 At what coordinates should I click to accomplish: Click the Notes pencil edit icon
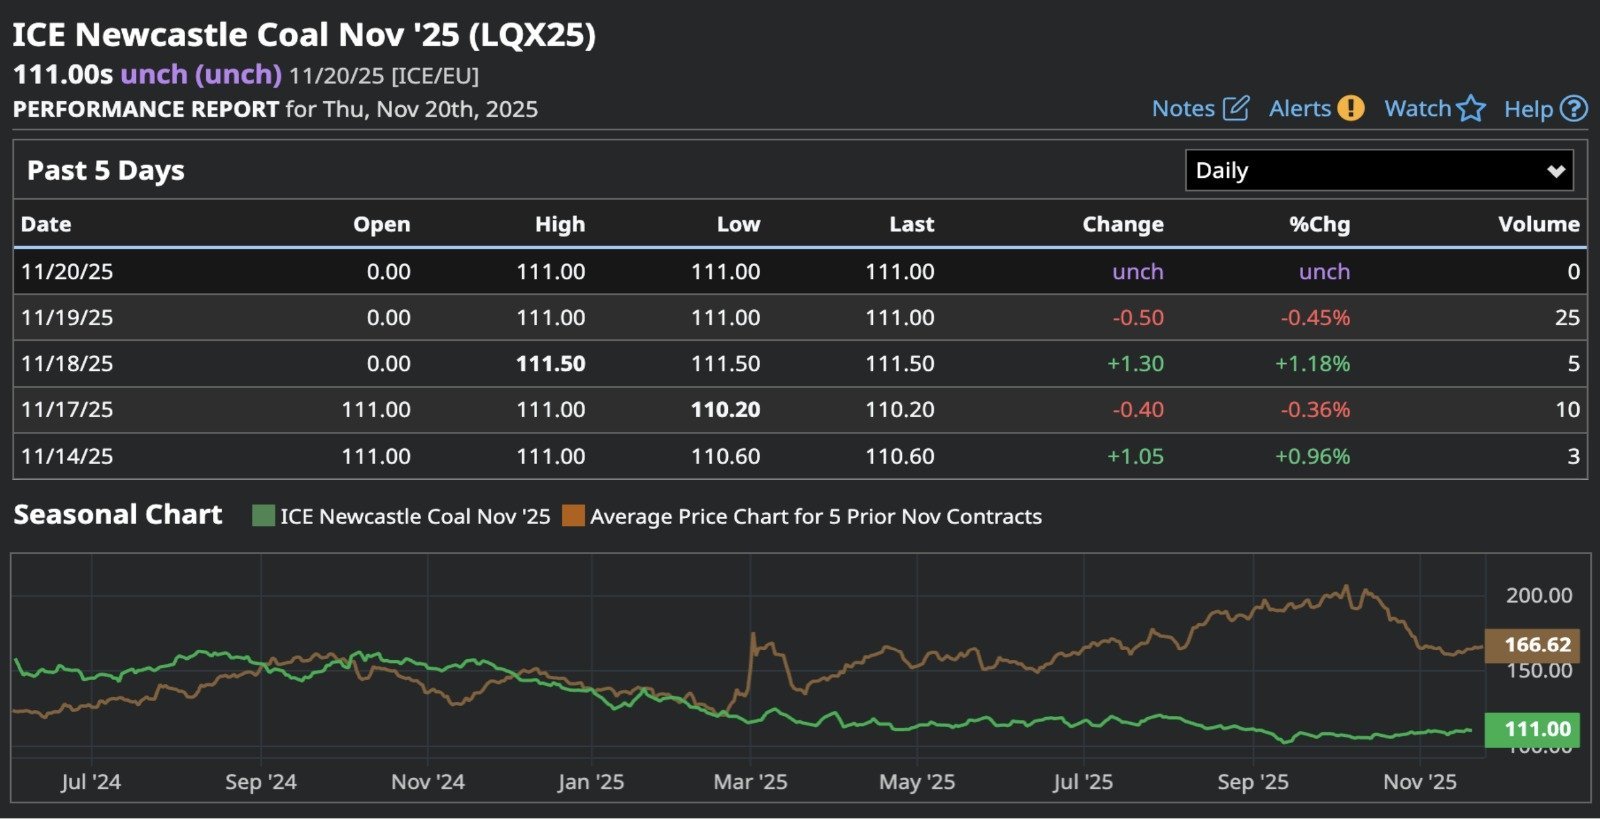1236,108
